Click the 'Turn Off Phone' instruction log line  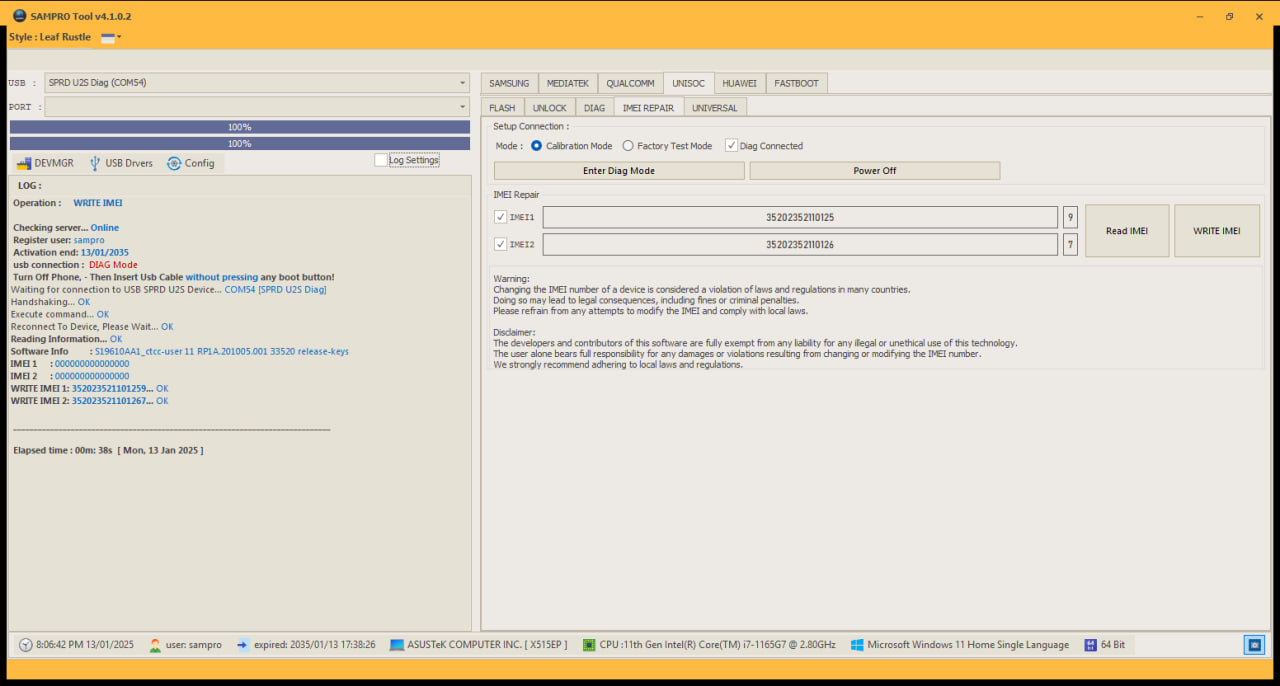174,277
